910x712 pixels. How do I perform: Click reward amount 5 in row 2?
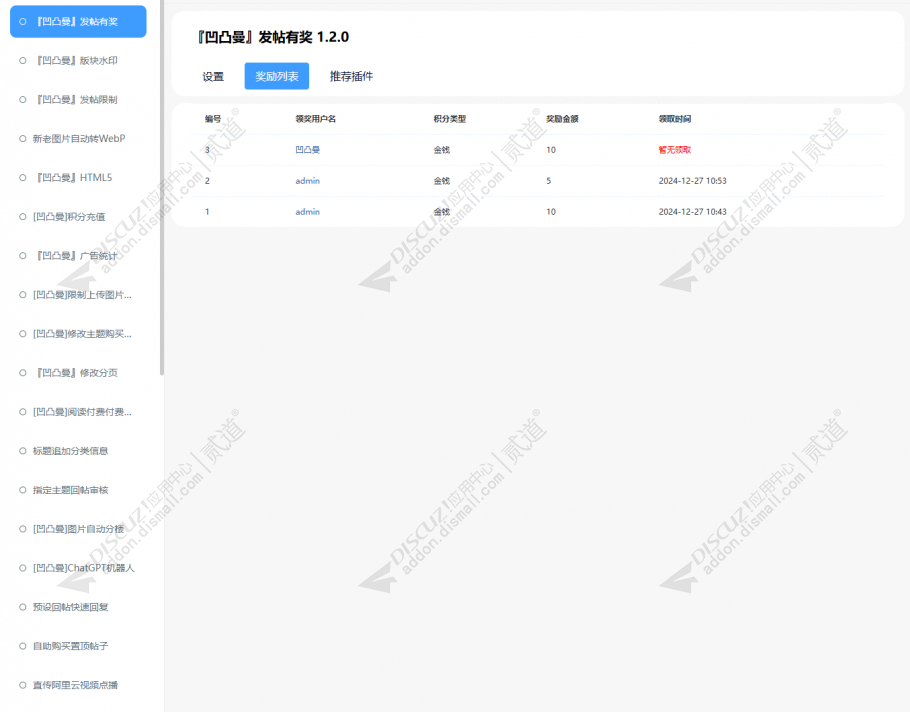(548, 180)
